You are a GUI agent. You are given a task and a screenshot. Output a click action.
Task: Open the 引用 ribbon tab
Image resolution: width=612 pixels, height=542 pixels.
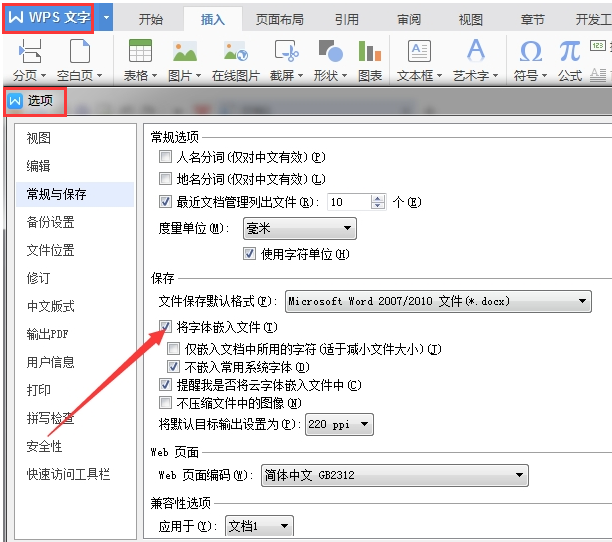(x=347, y=19)
